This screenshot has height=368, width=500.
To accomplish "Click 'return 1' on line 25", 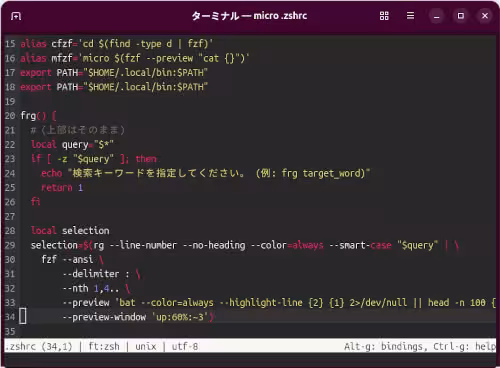I will click(62, 188).
